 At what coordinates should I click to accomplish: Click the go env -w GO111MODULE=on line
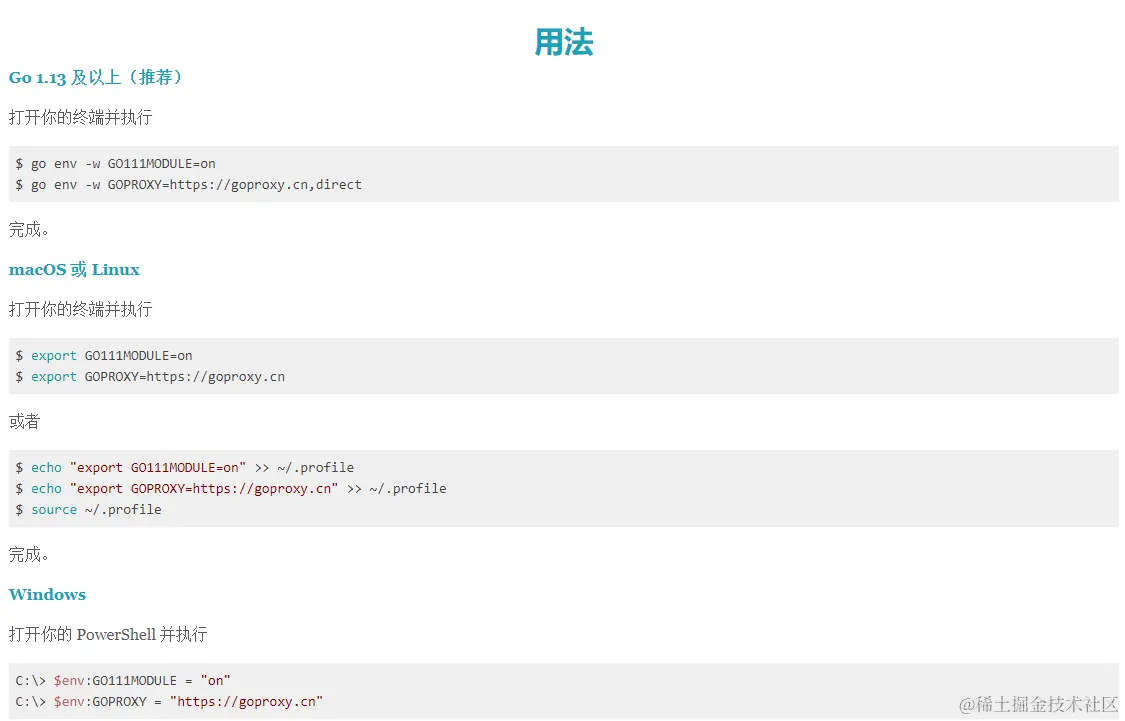(x=116, y=164)
